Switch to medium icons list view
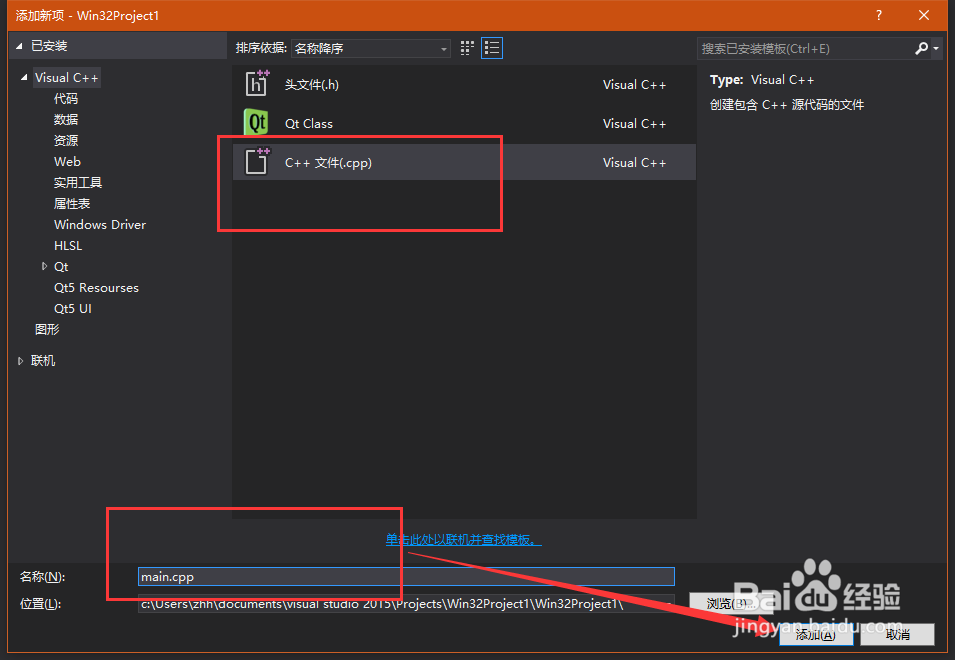 [492, 48]
